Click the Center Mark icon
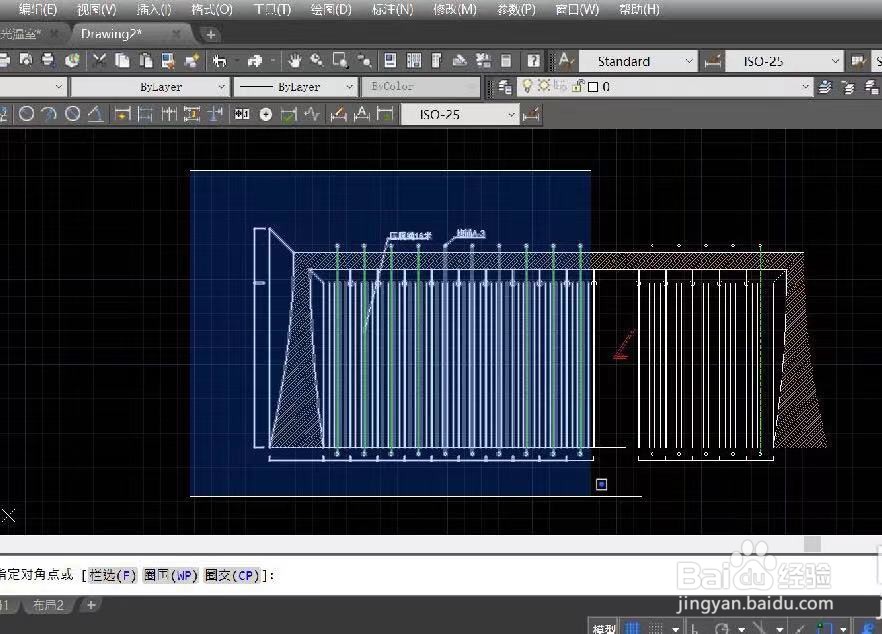This screenshot has height=634, width=882. click(266, 114)
